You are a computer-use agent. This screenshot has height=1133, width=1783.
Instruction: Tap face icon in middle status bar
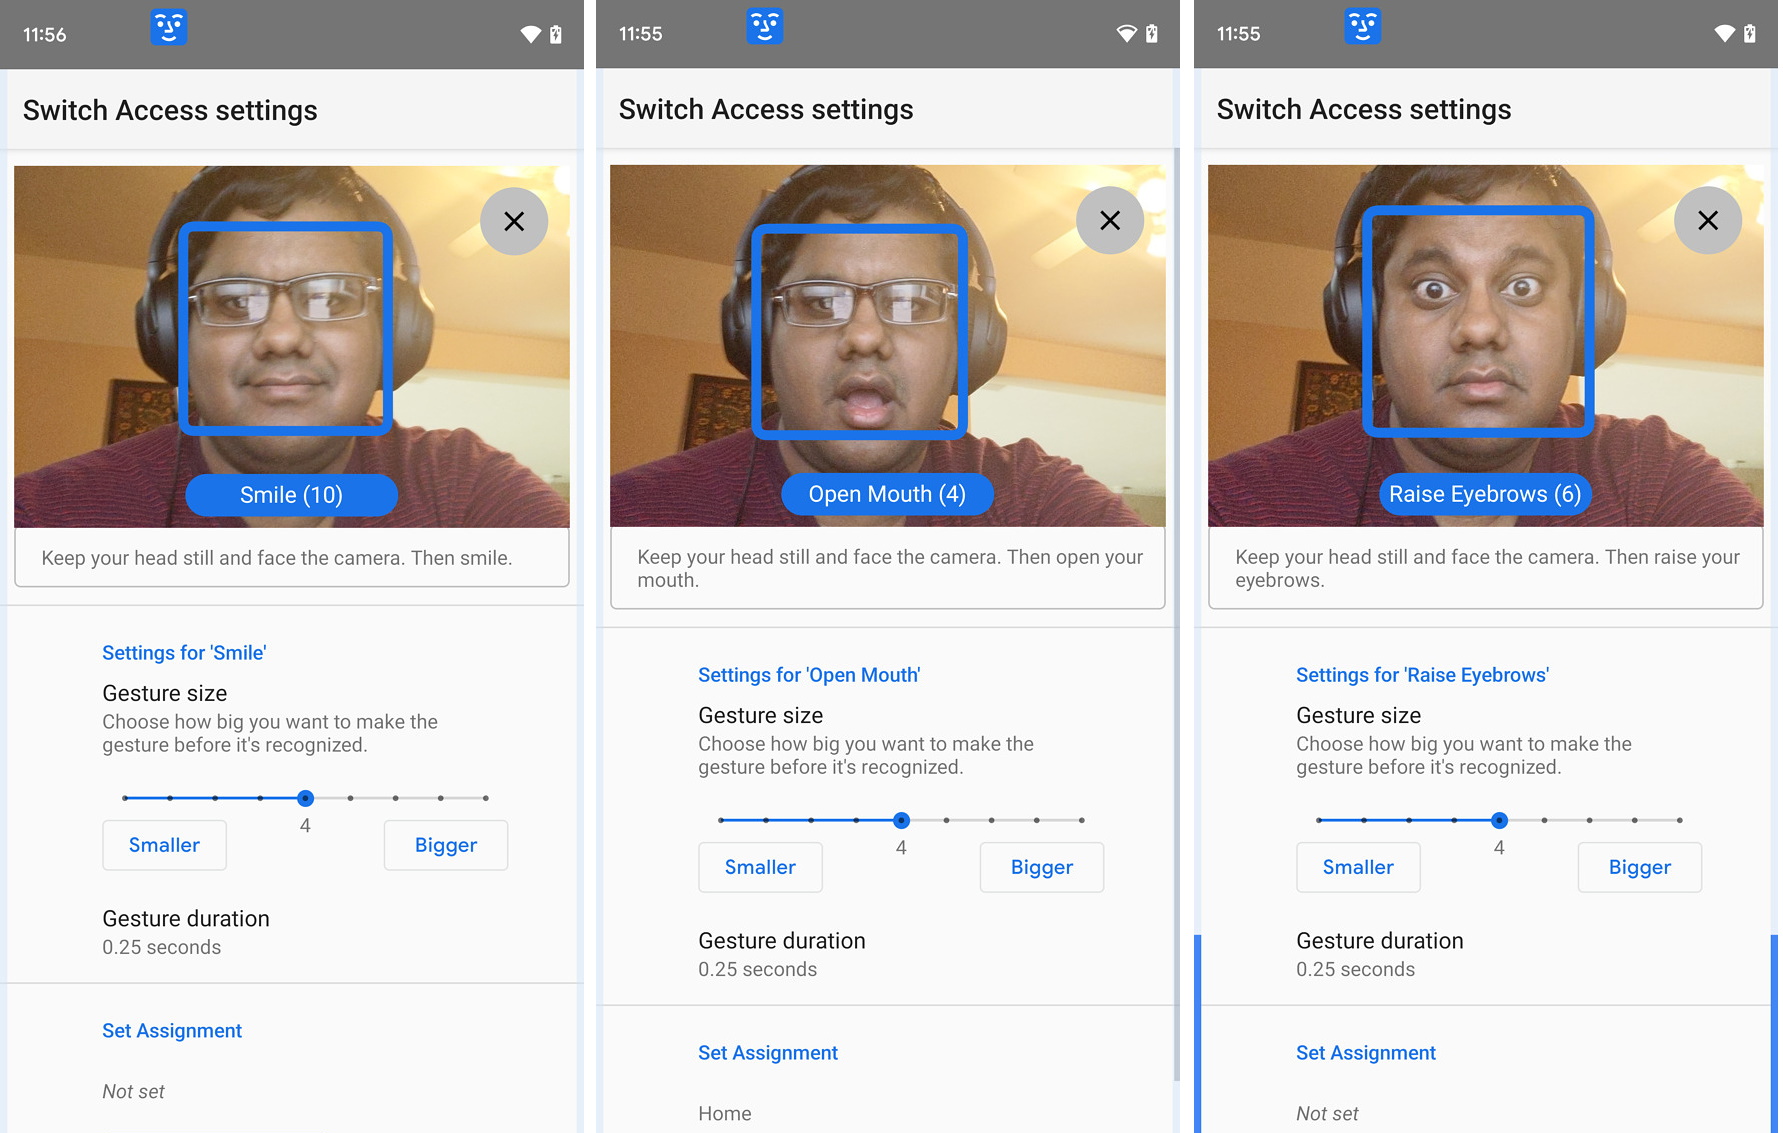tap(765, 27)
